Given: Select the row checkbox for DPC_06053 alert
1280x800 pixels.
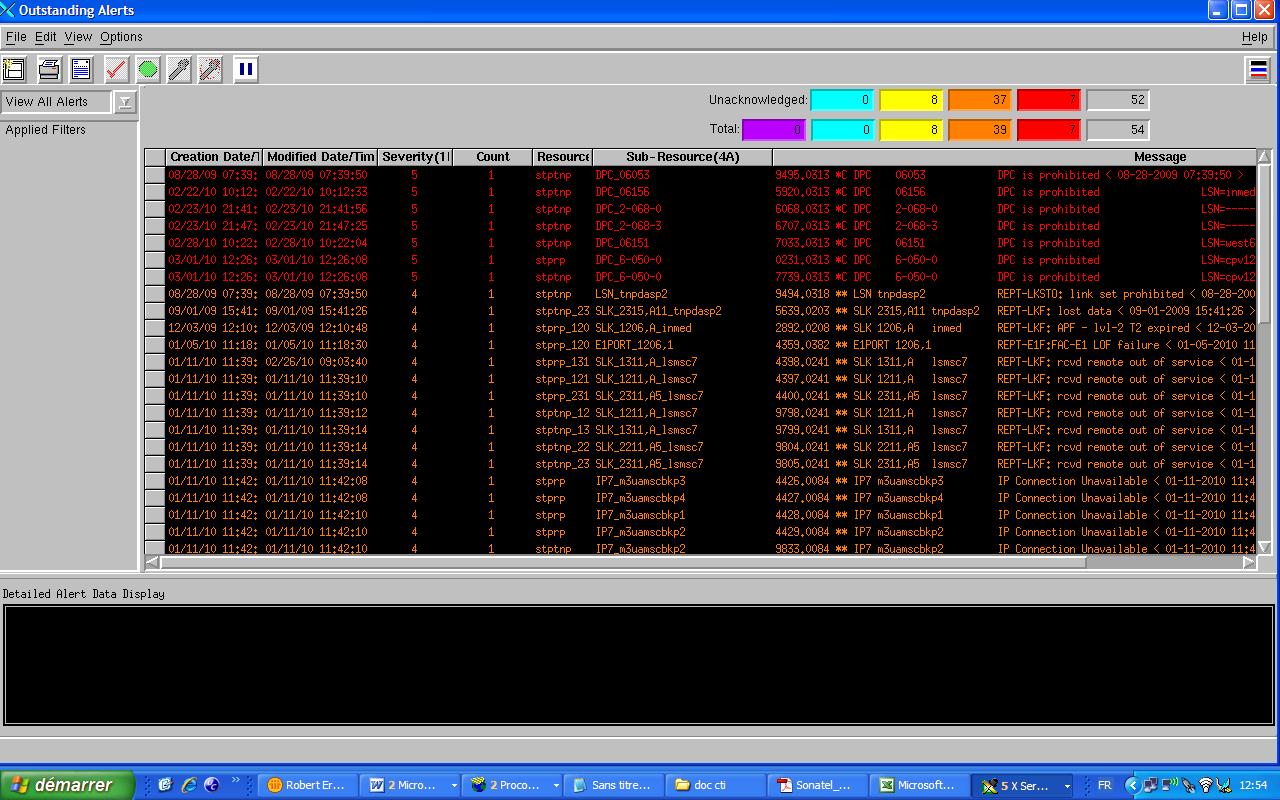Looking at the screenshot, I should pos(154,175).
